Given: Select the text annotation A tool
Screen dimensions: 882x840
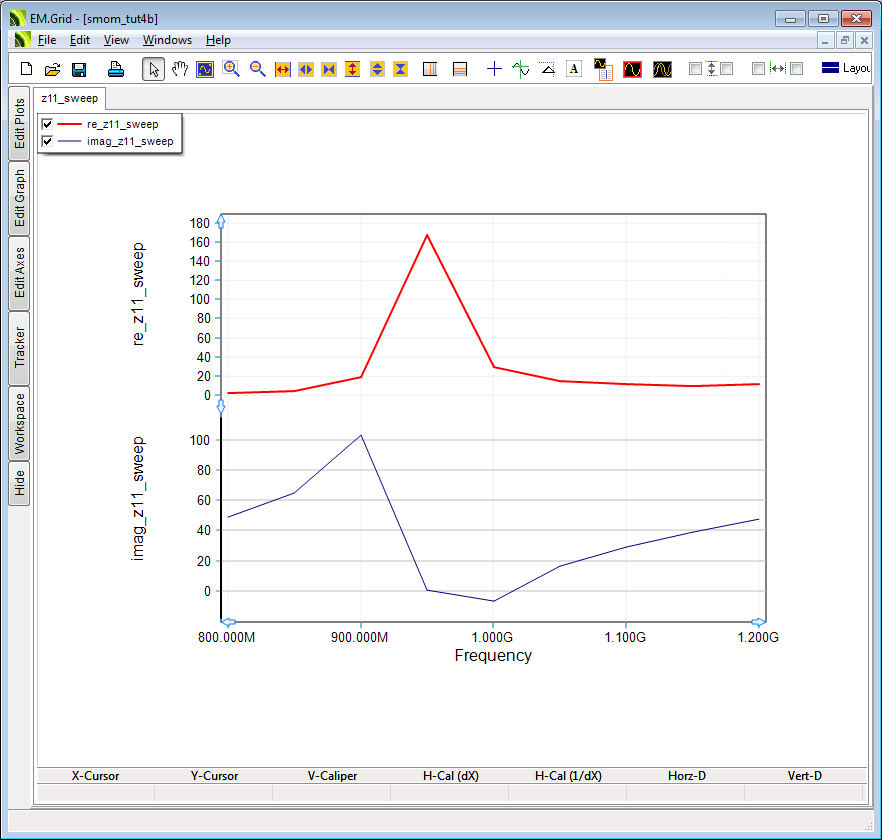Looking at the screenshot, I should click(x=574, y=69).
